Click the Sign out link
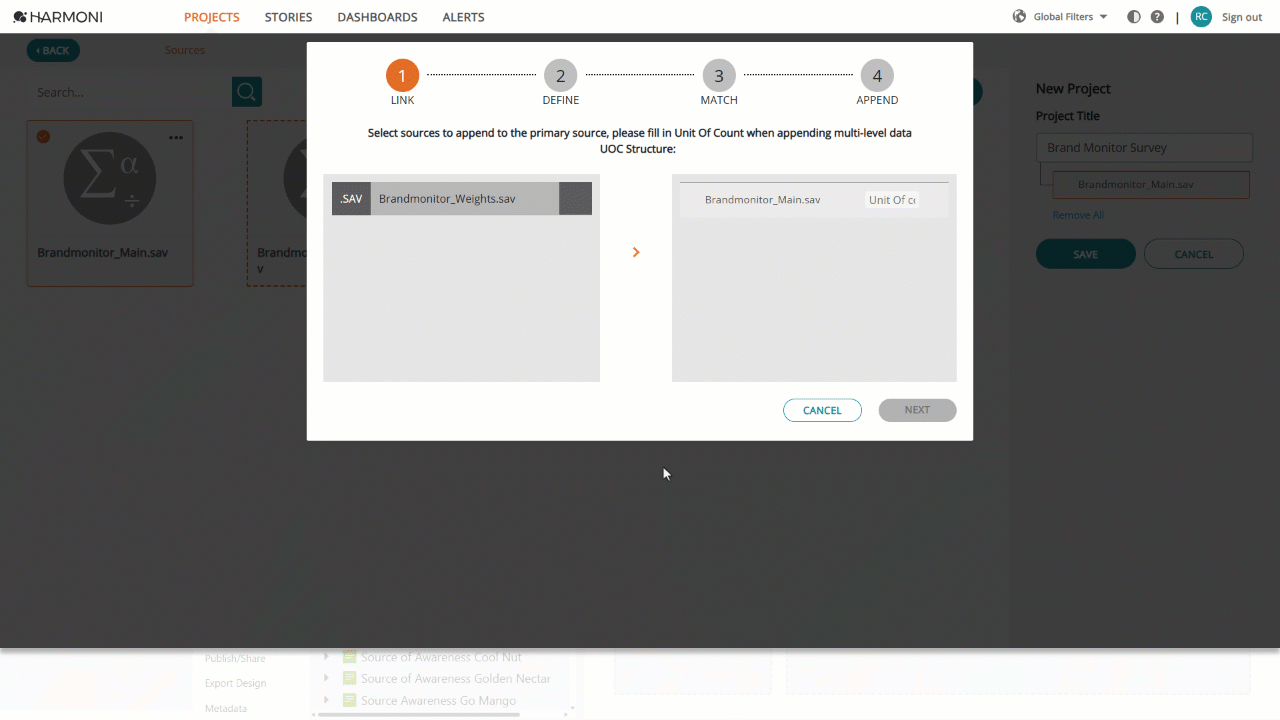The height and width of the screenshot is (720, 1280). (x=1242, y=17)
